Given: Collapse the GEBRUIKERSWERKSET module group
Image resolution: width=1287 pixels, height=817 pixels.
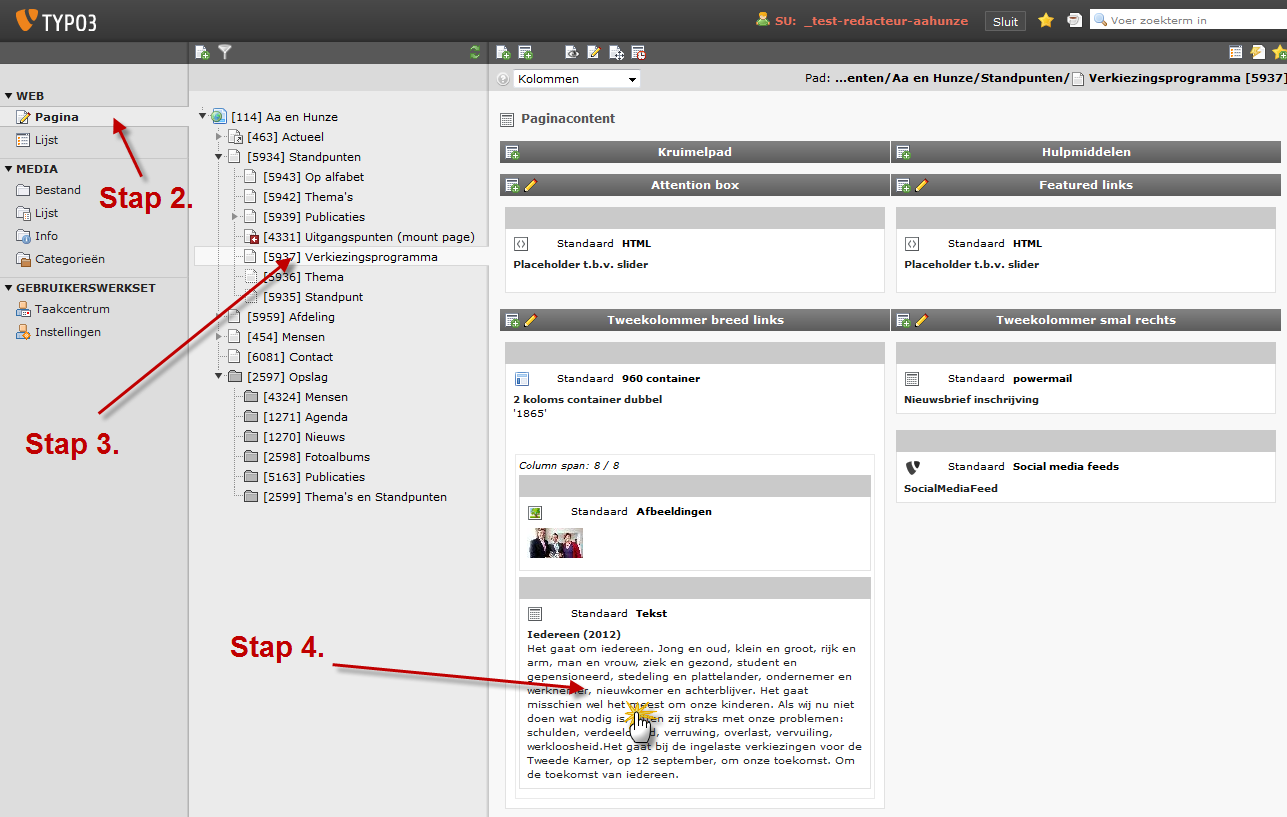Looking at the screenshot, I should (9, 288).
